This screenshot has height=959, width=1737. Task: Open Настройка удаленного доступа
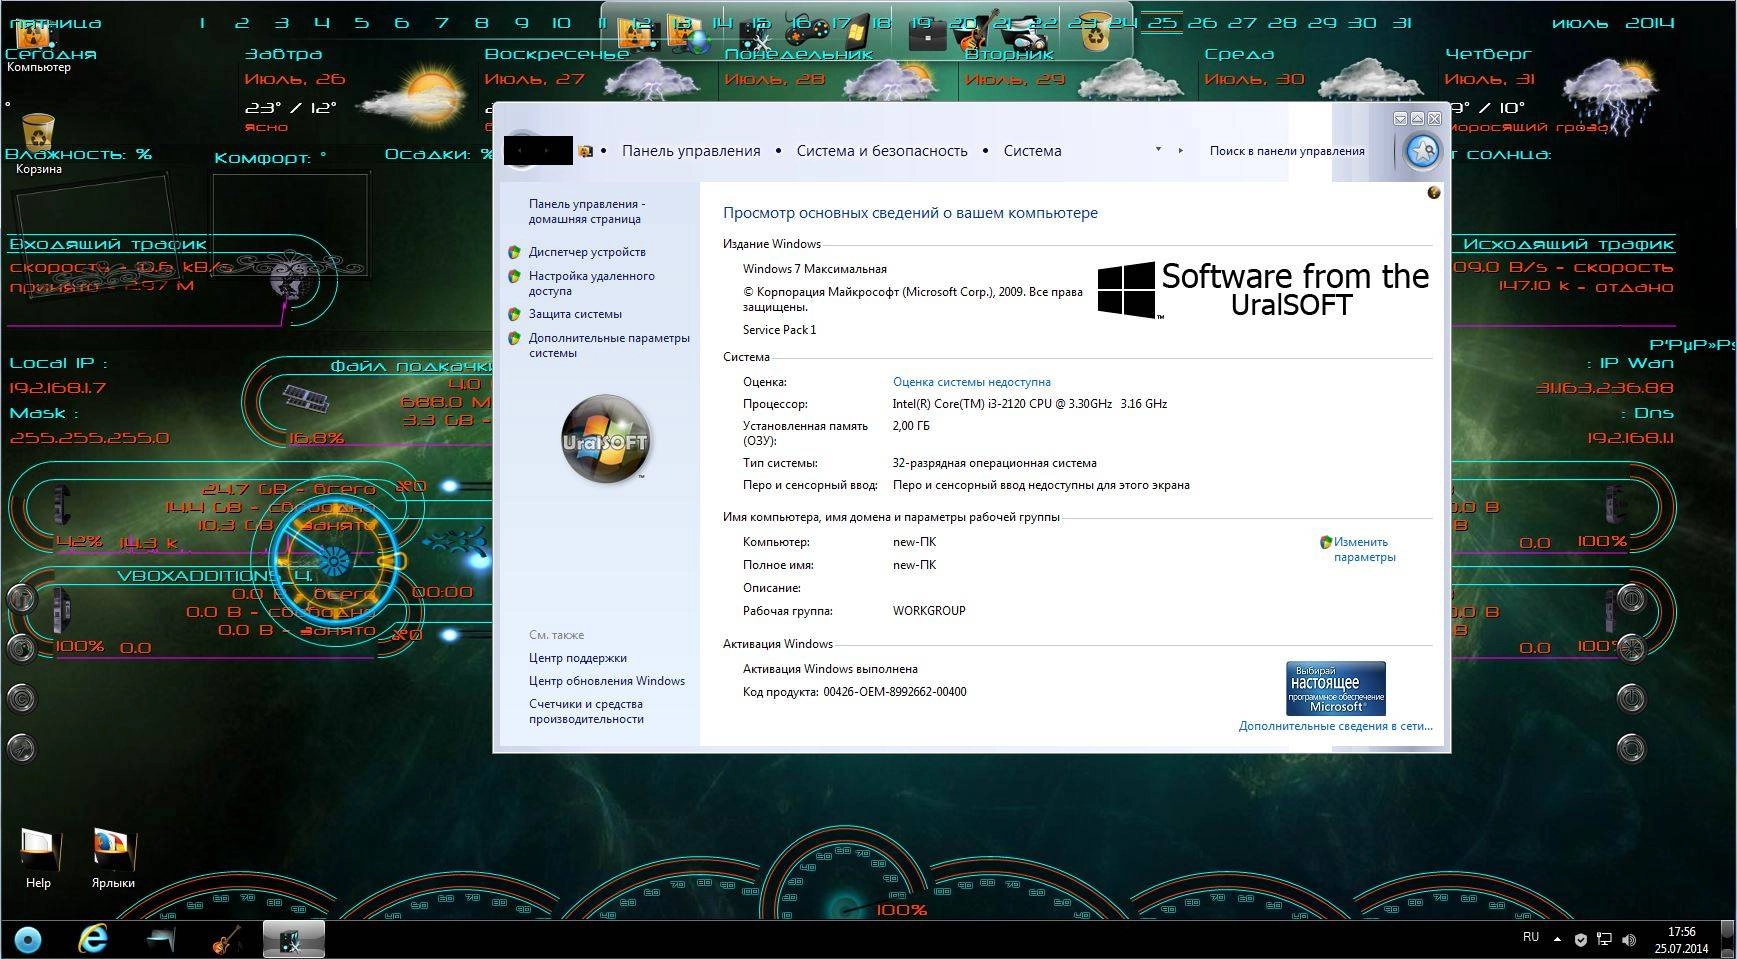coord(591,283)
